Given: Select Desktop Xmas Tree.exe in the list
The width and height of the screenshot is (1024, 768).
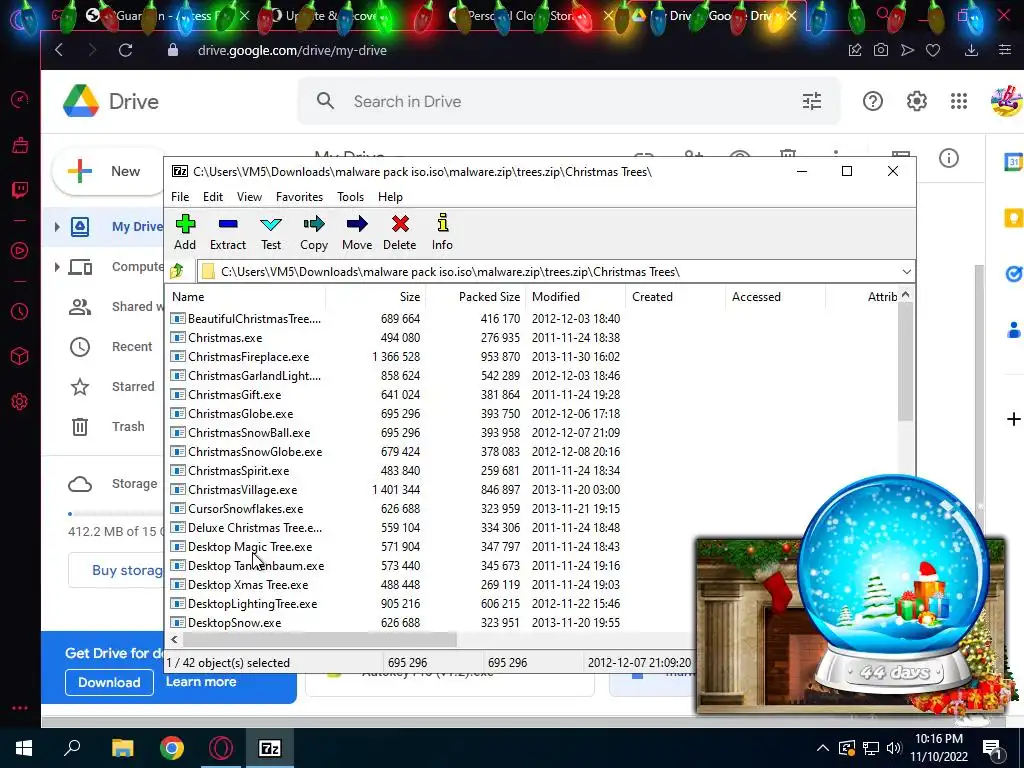Looking at the screenshot, I should coord(248,584).
